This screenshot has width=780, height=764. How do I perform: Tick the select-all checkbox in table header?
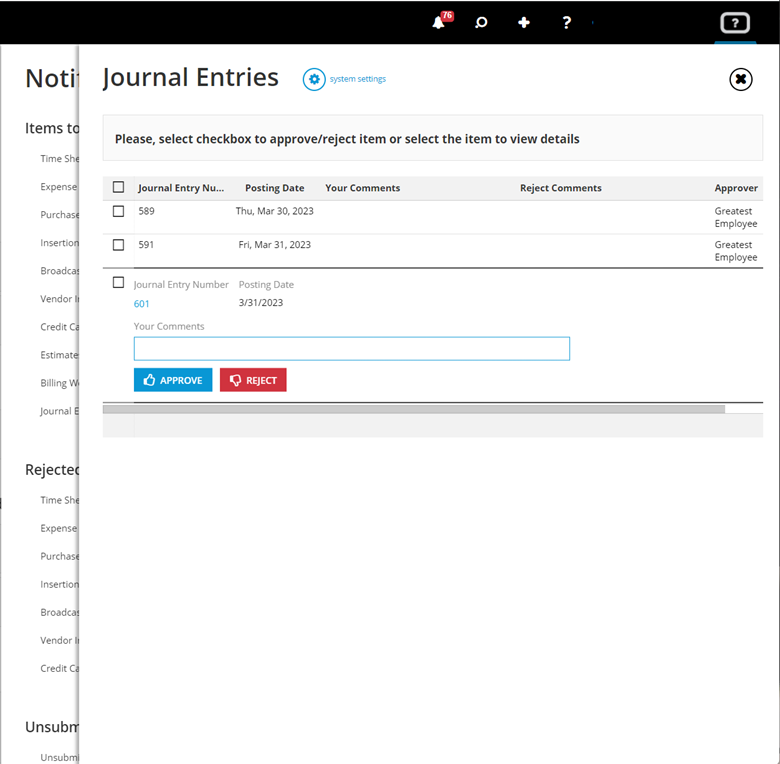118,187
